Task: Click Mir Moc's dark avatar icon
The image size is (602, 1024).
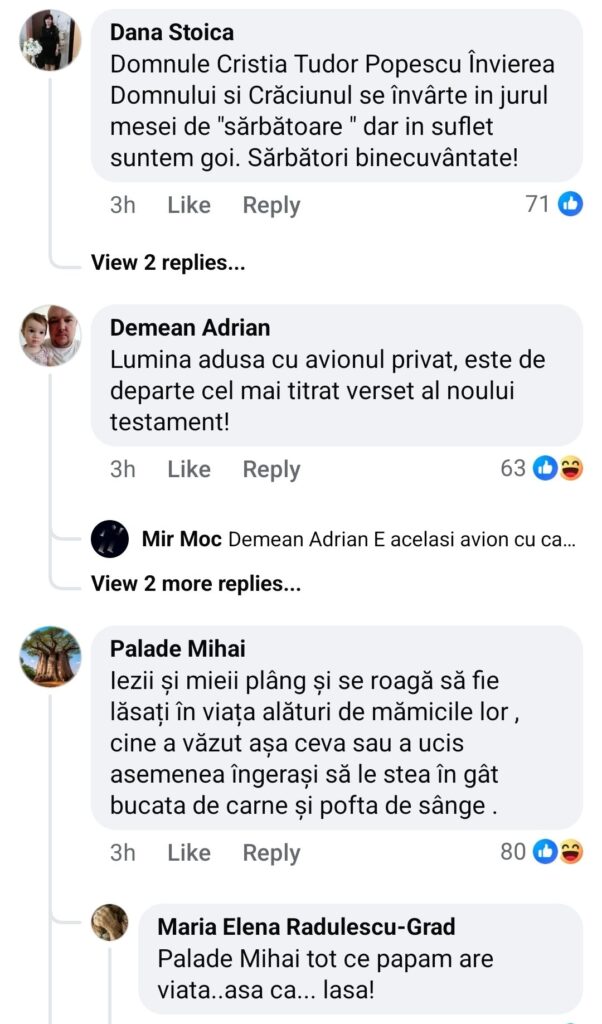Action: click(x=109, y=540)
